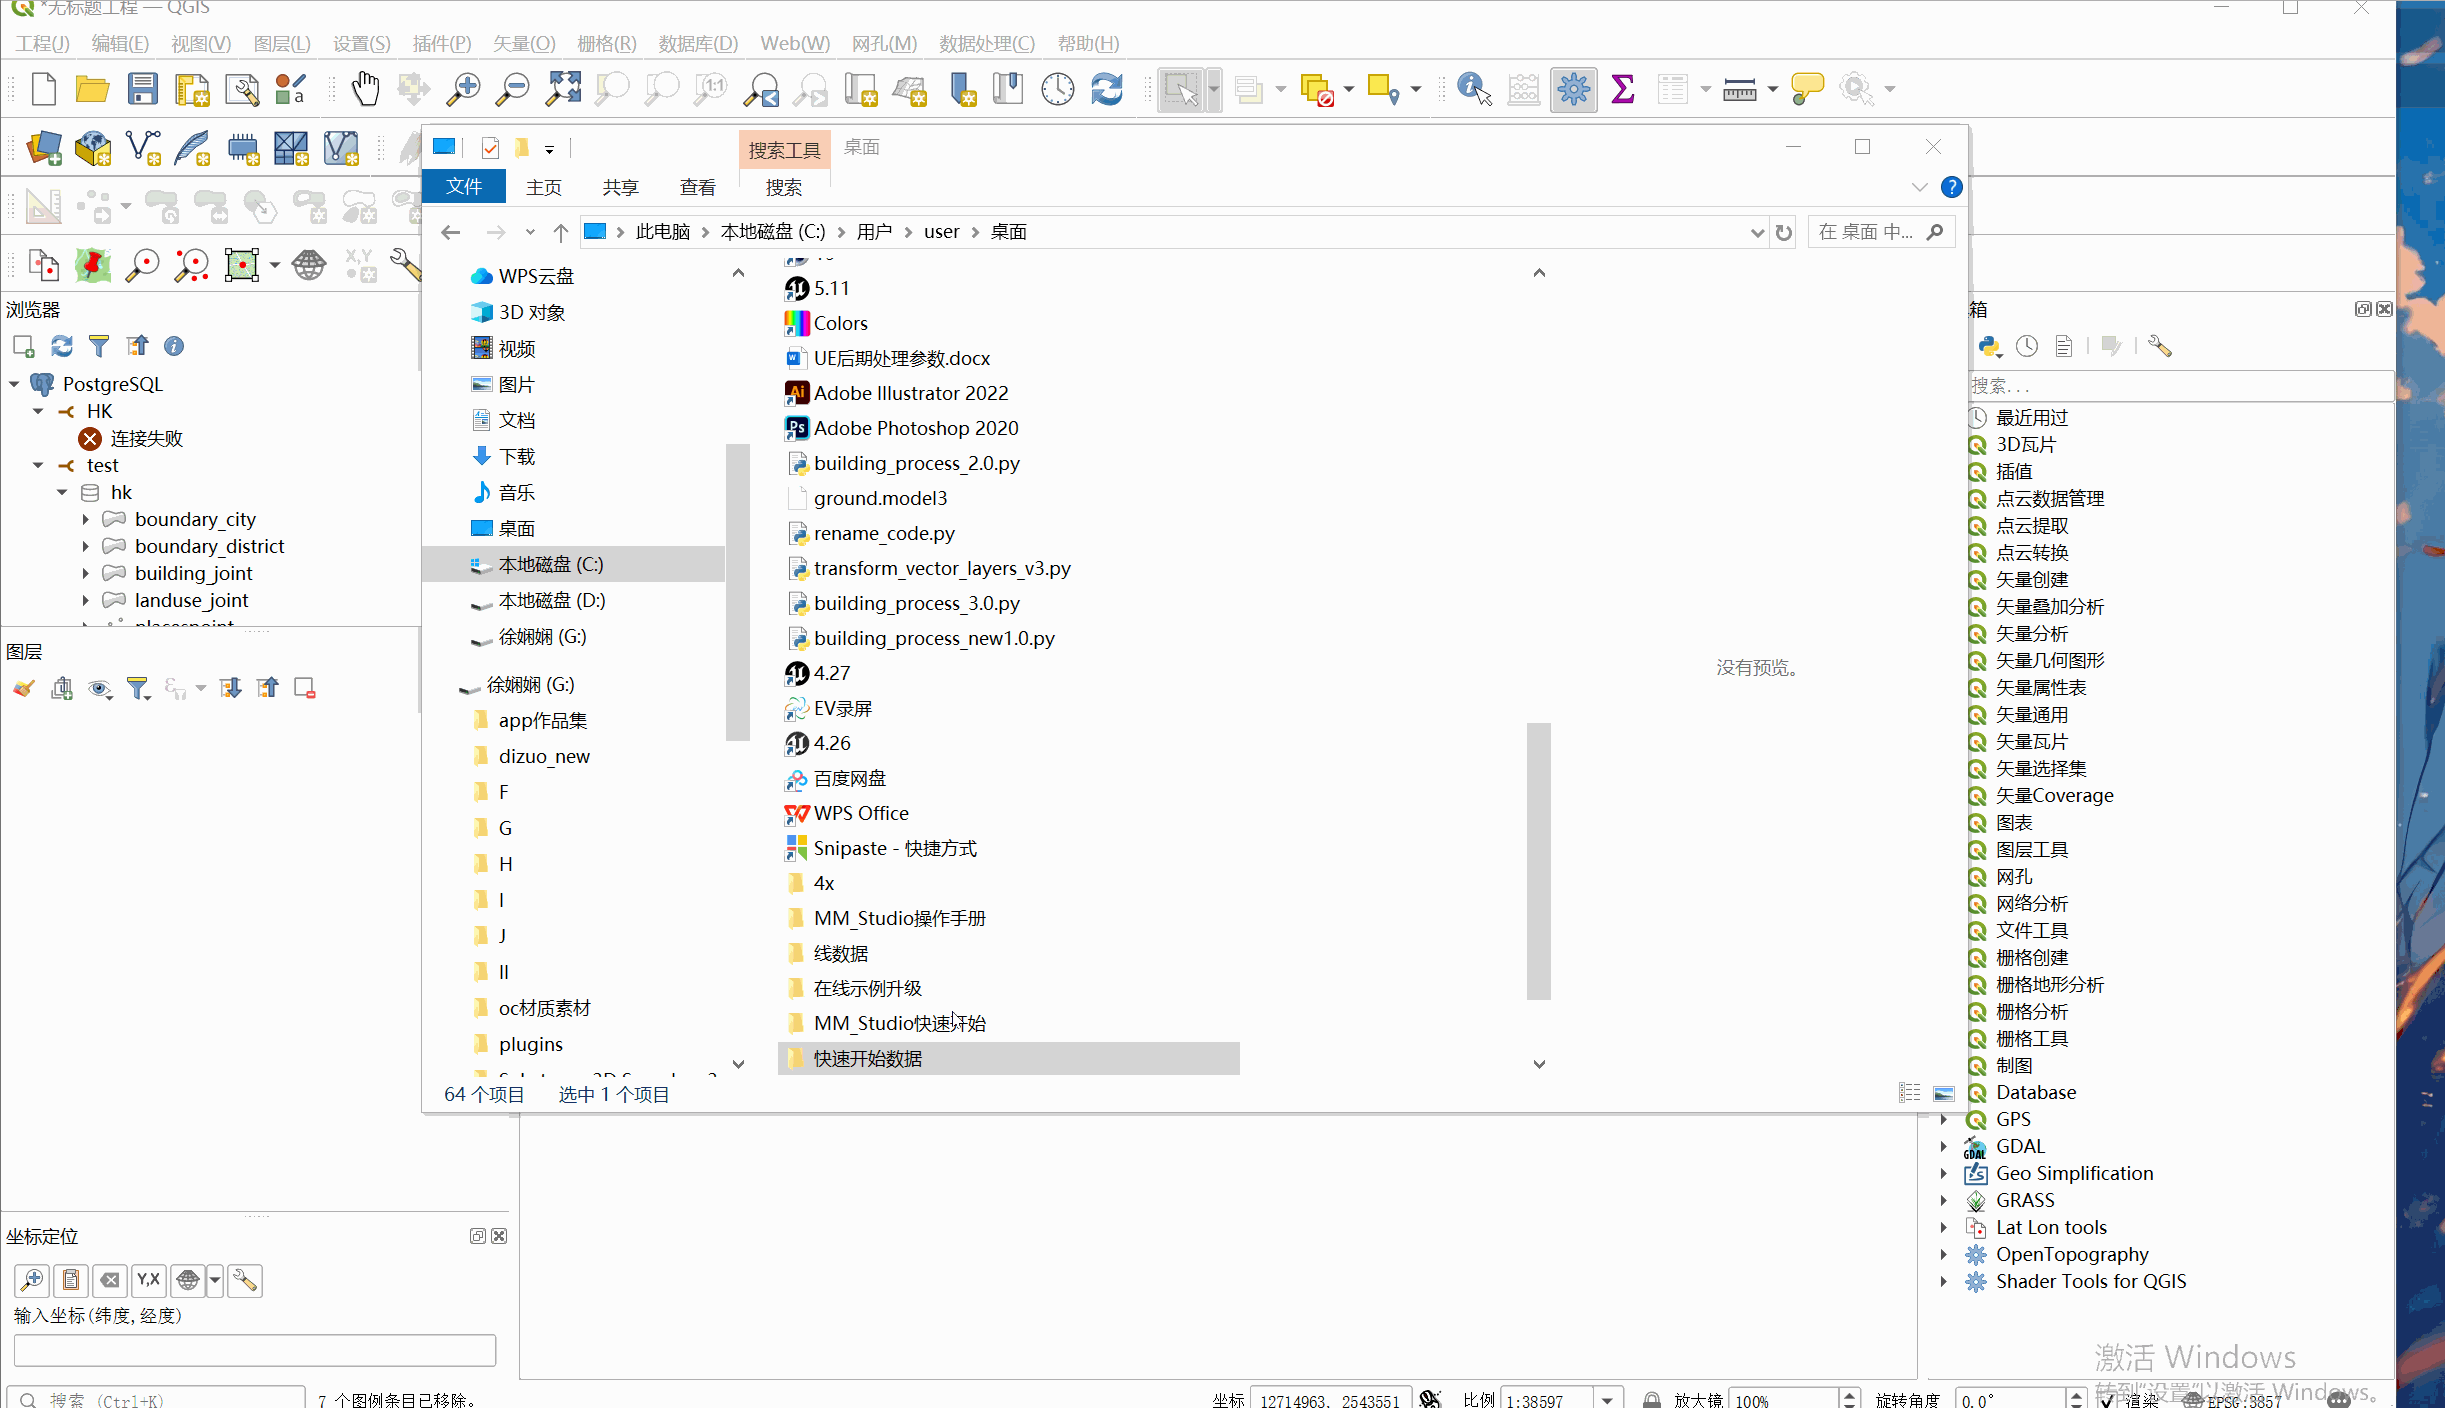Select 本地磁盘 (D:) in navigation pane

[551, 600]
